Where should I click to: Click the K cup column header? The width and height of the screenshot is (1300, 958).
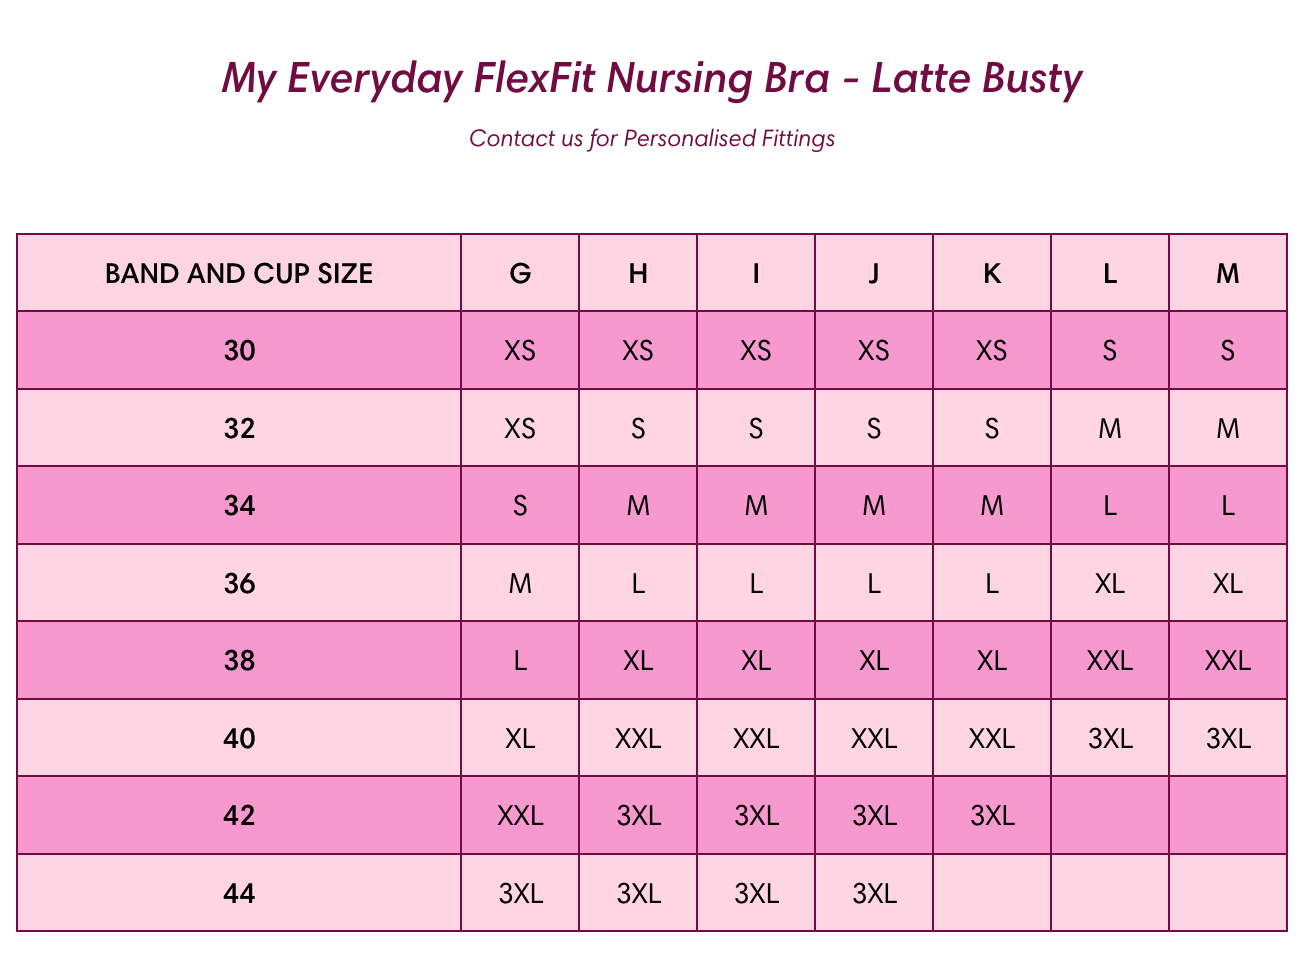992,273
